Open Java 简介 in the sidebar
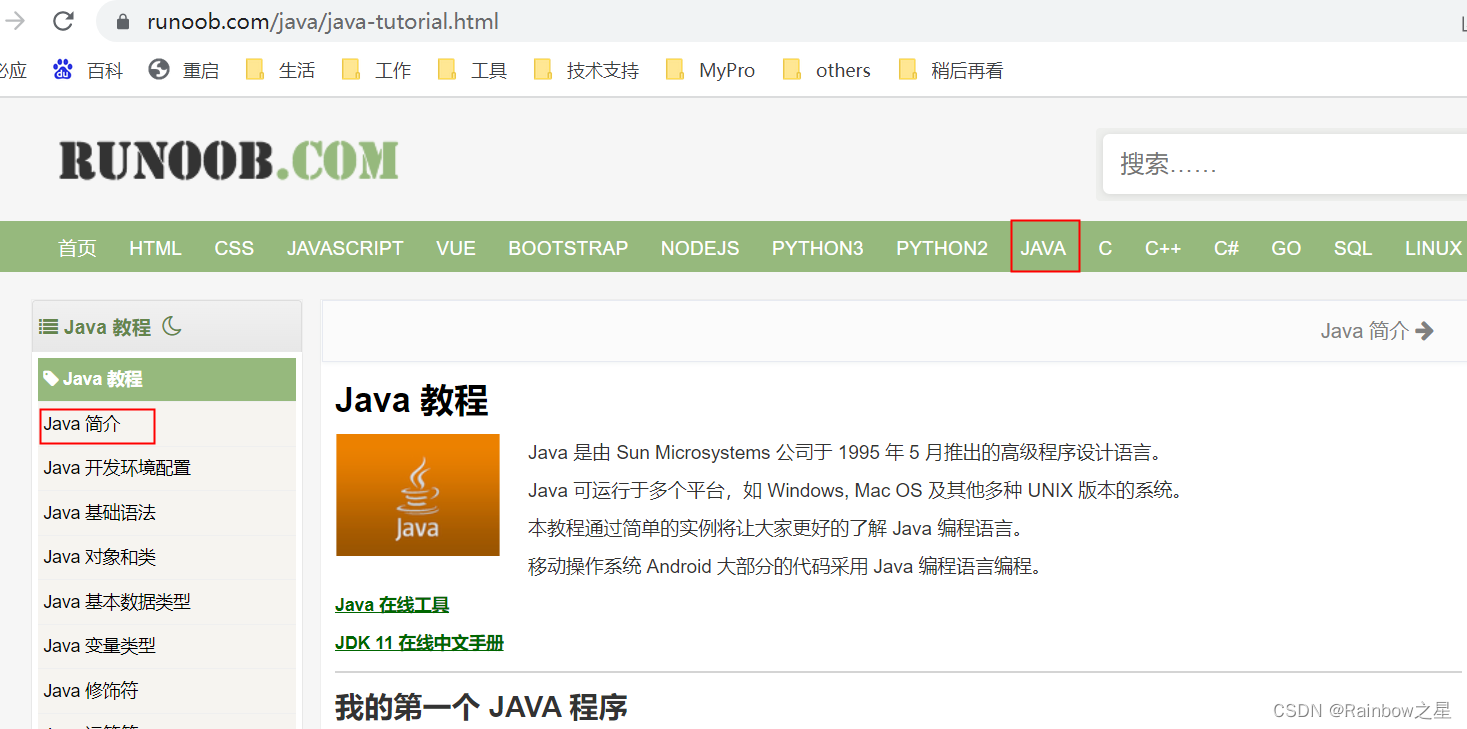1467x729 pixels. click(82, 424)
